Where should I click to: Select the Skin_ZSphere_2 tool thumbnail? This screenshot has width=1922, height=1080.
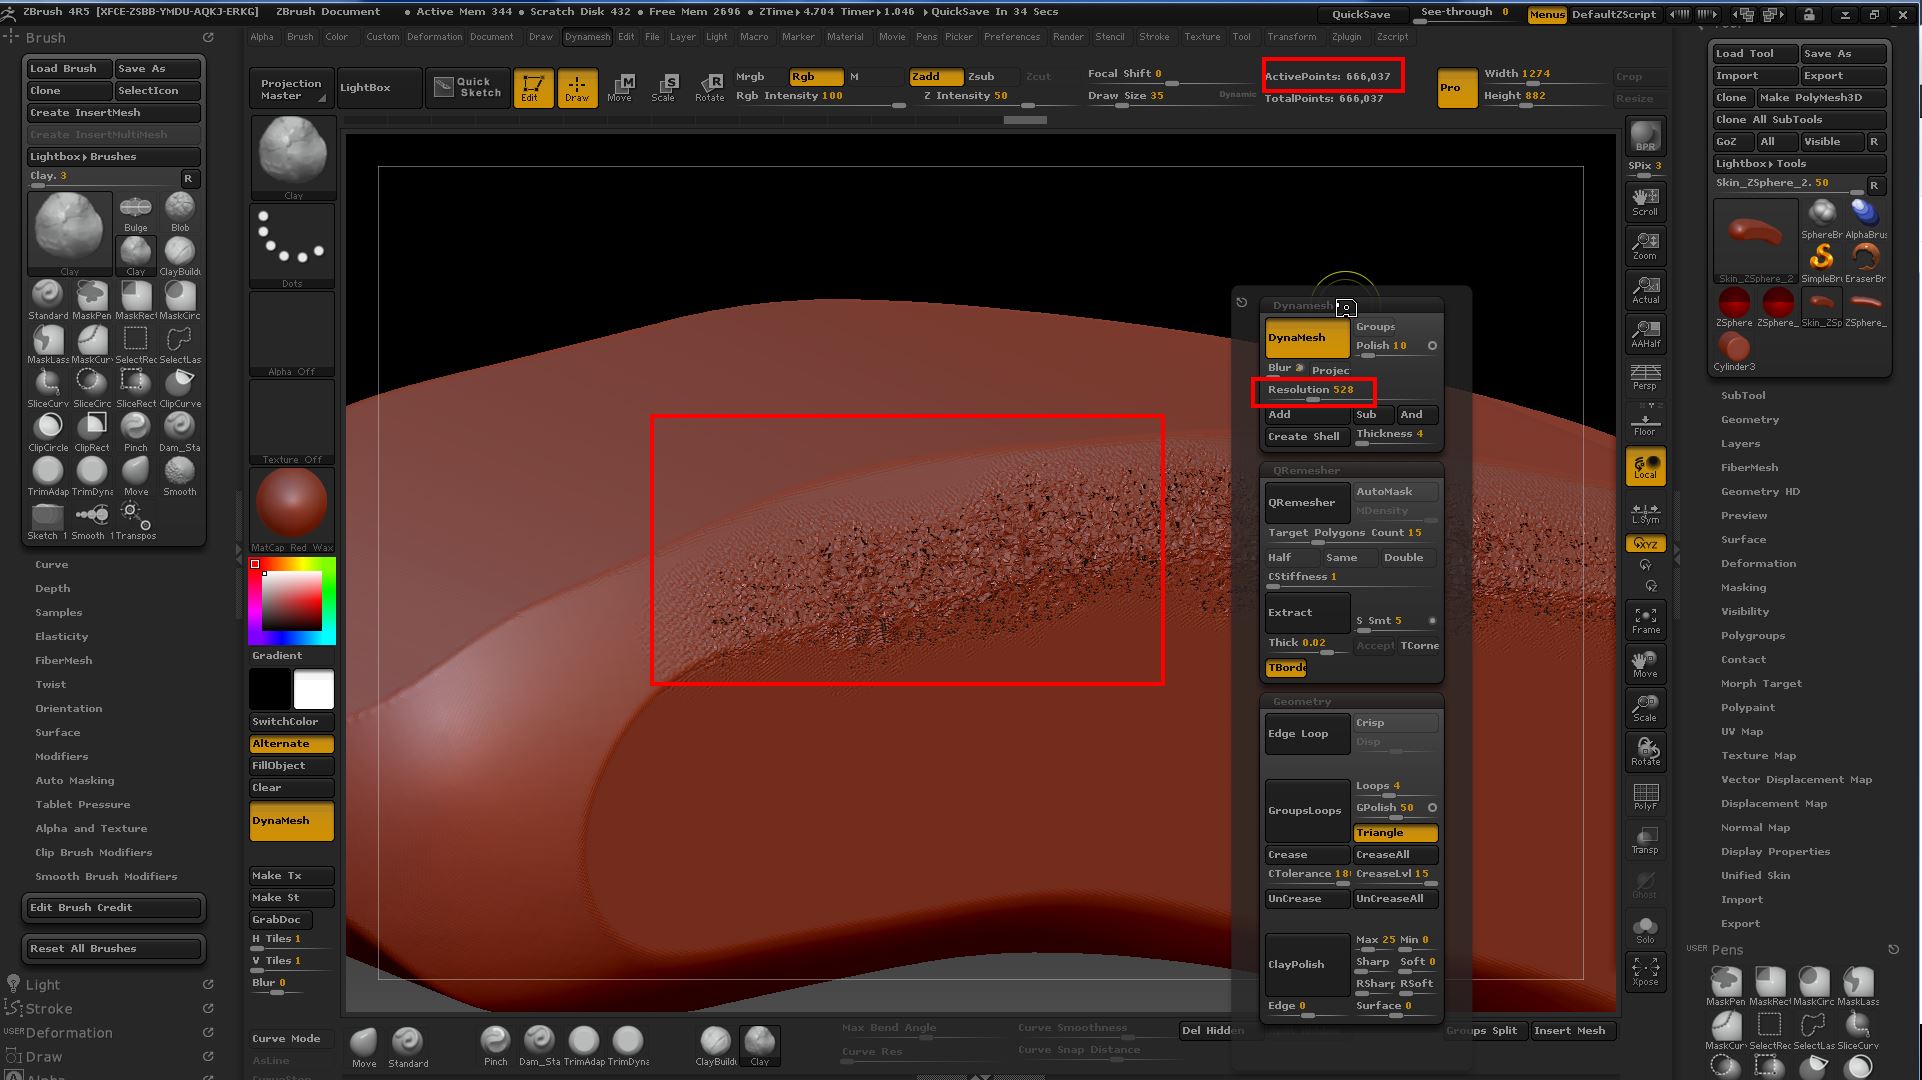[x=1754, y=240]
